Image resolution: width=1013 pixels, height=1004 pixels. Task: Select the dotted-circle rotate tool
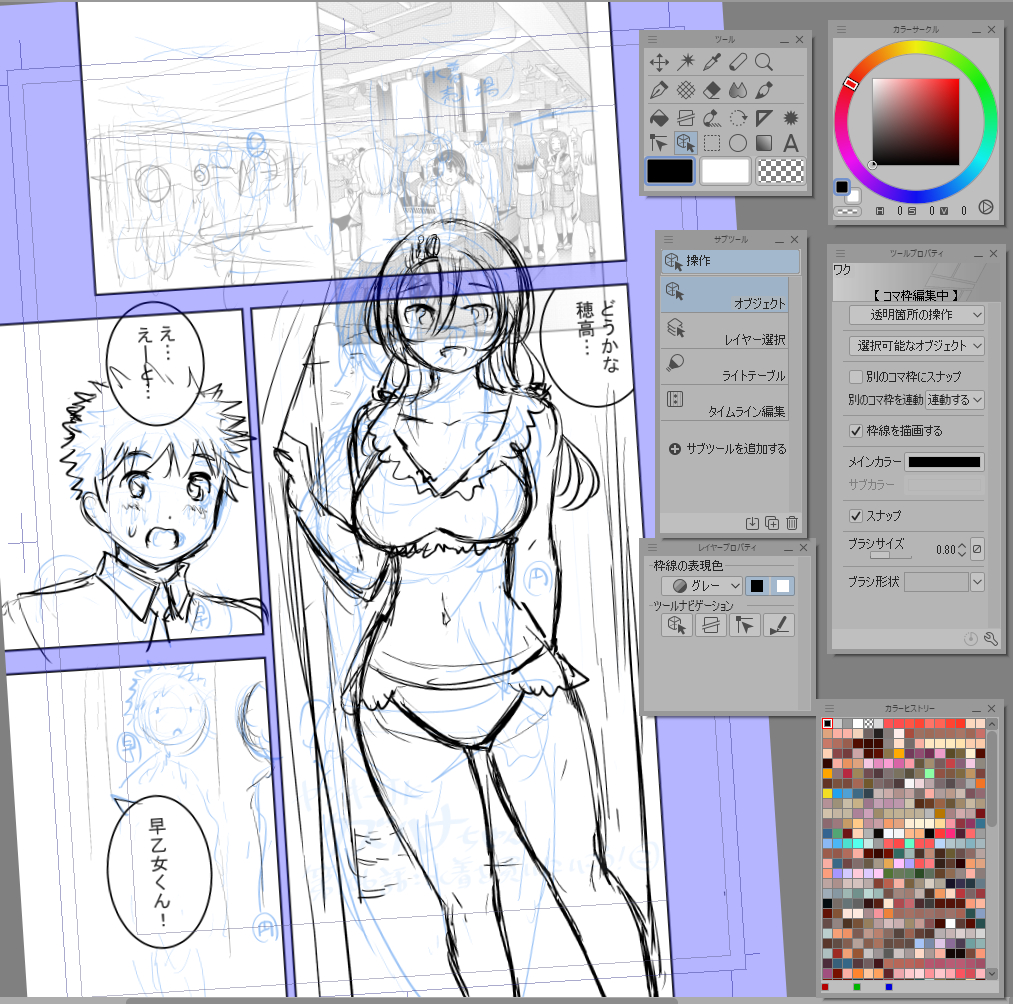[738, 118]
